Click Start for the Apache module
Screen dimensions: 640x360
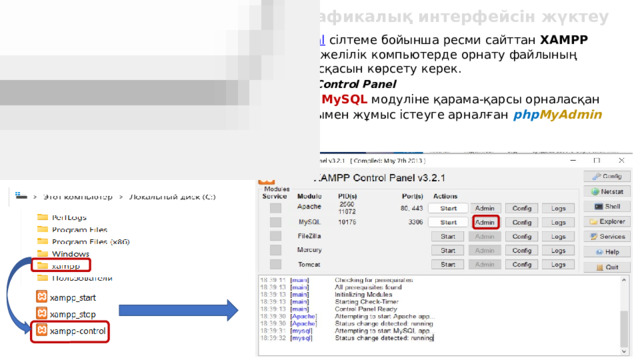coord(448,208)
